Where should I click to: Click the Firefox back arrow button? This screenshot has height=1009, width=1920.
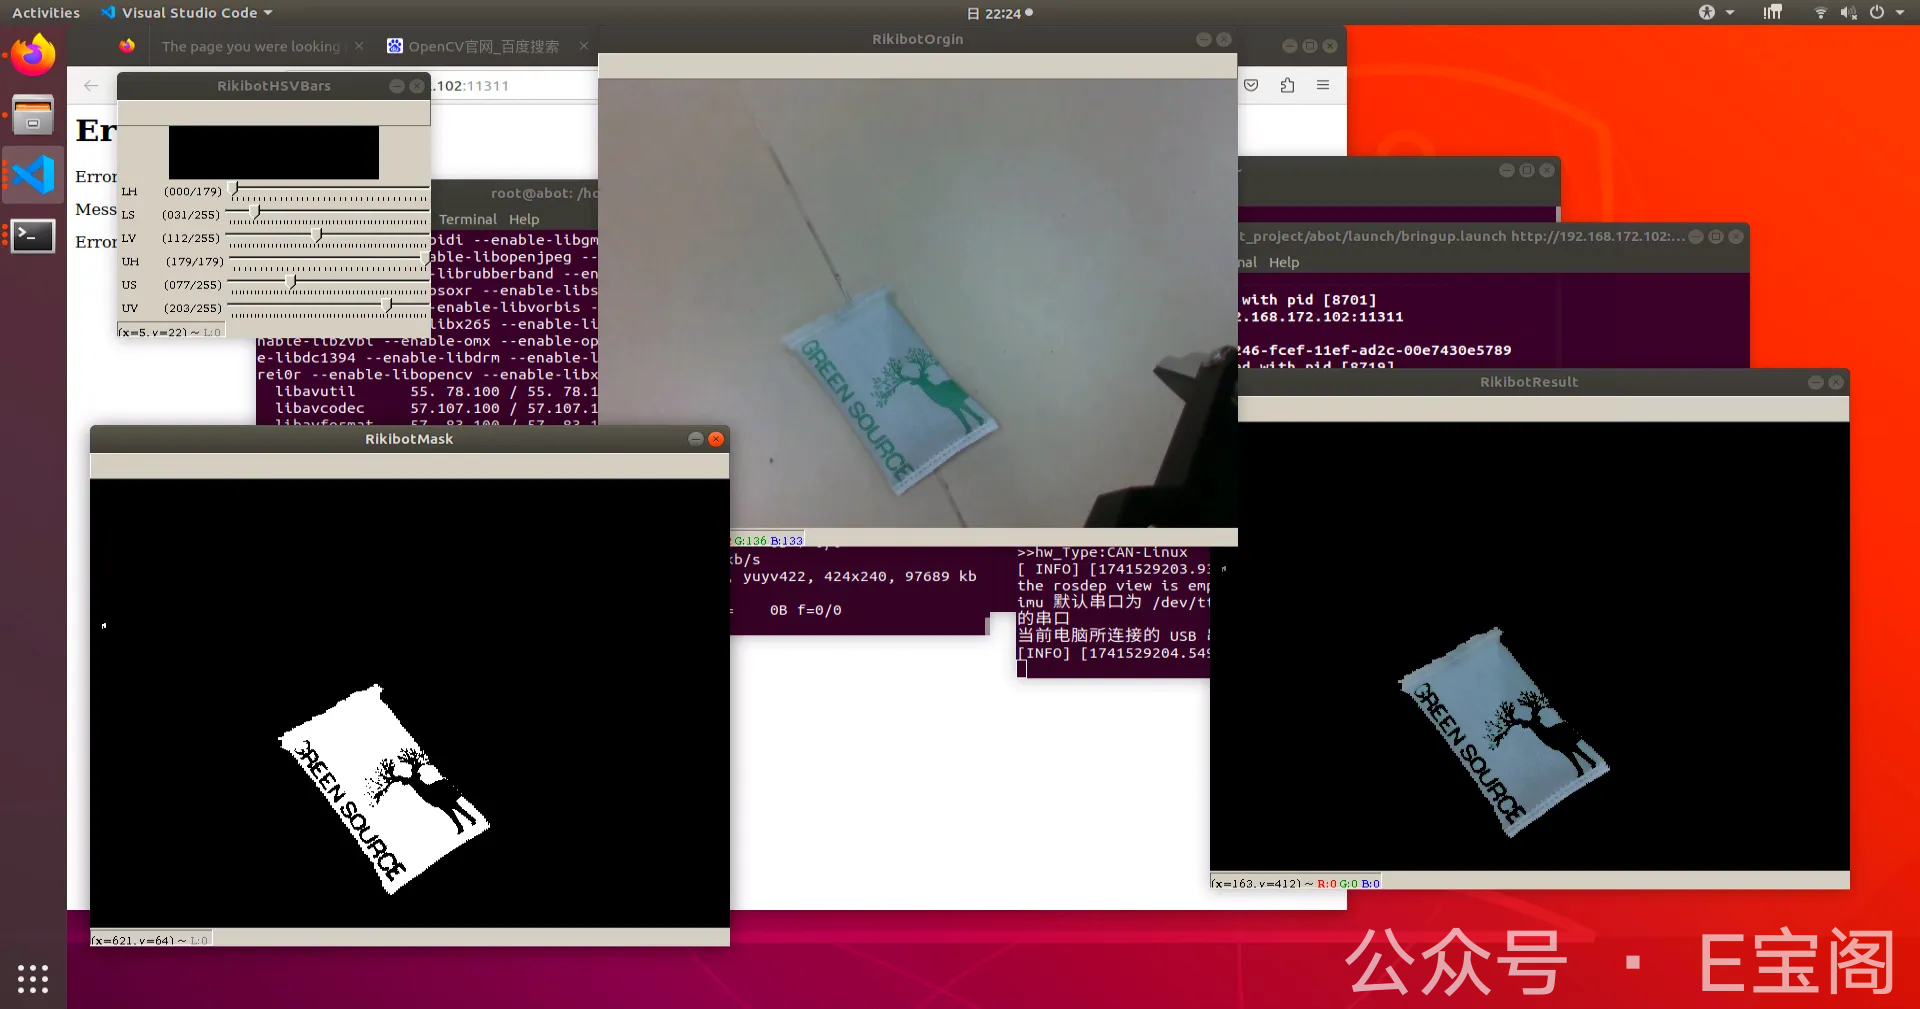91,86
